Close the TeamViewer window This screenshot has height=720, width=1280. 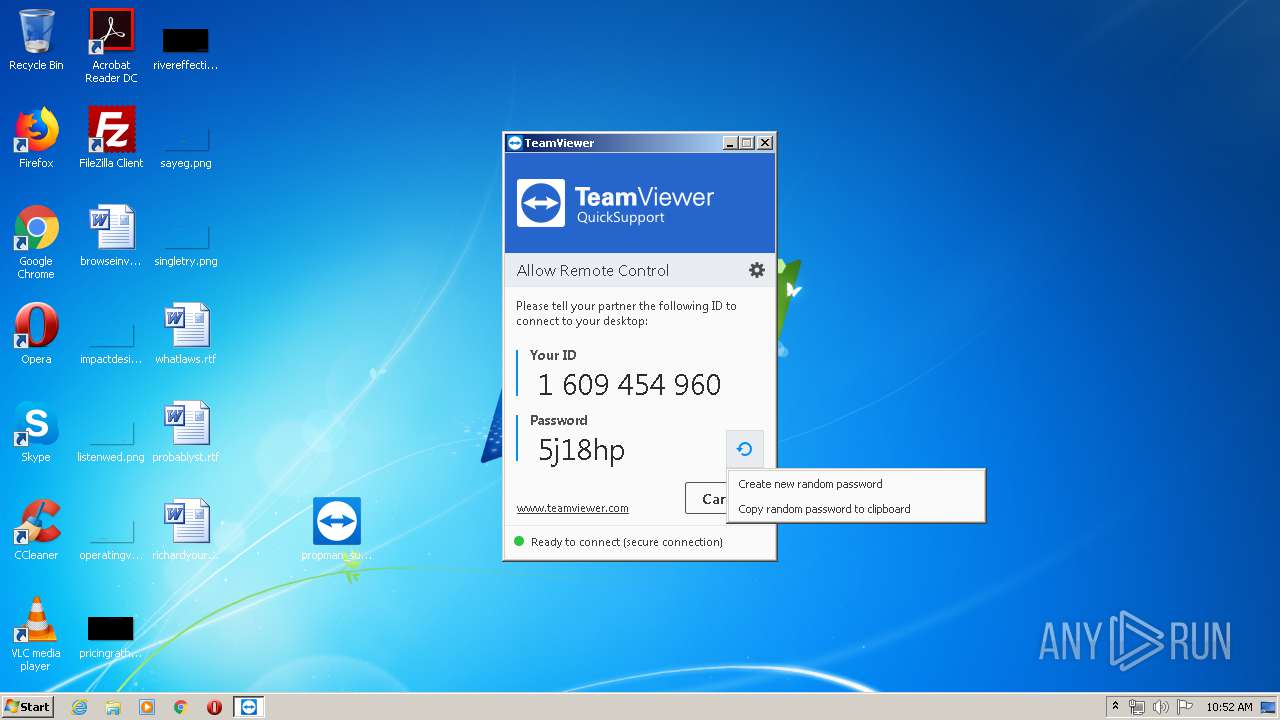(765, 143)
